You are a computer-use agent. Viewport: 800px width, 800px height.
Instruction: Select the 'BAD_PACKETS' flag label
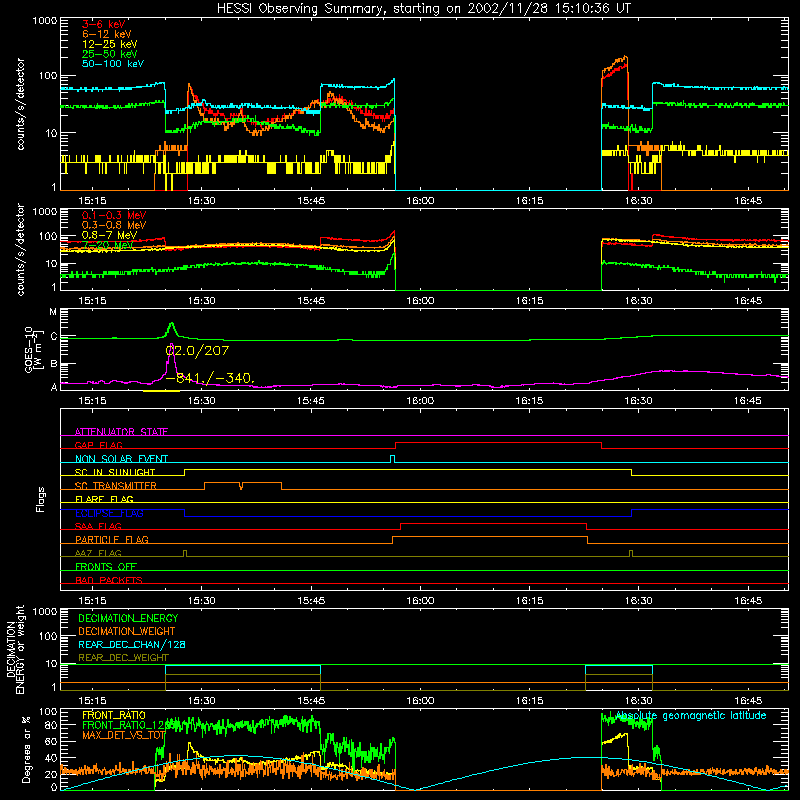[x=109, y=580]
